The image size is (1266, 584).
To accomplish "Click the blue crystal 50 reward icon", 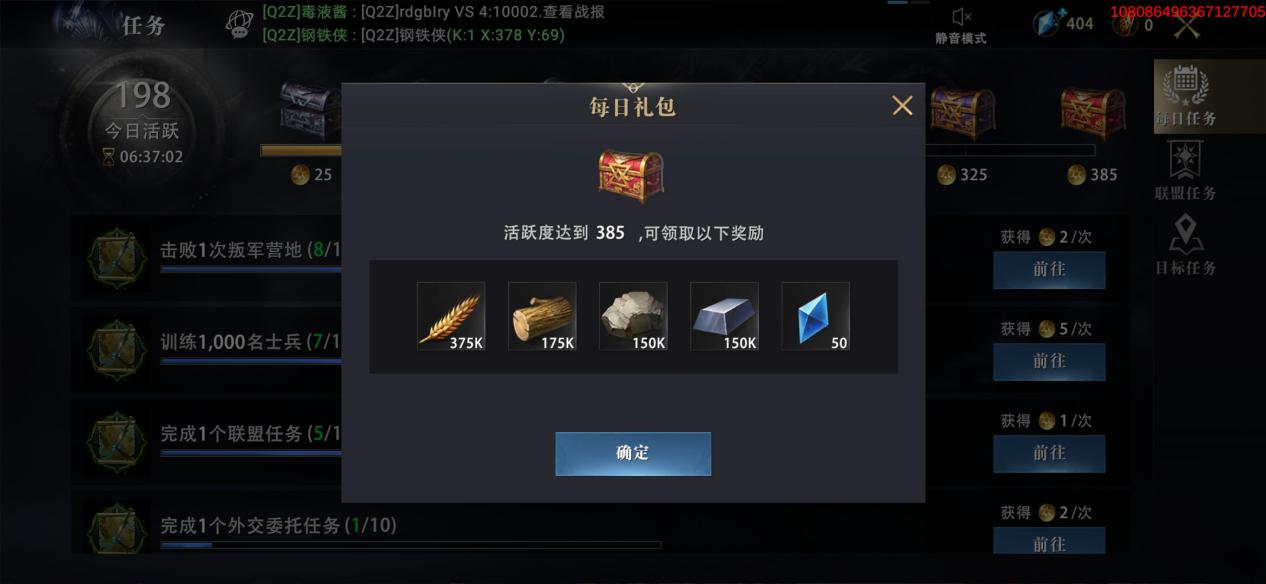I will click(815, 316).
